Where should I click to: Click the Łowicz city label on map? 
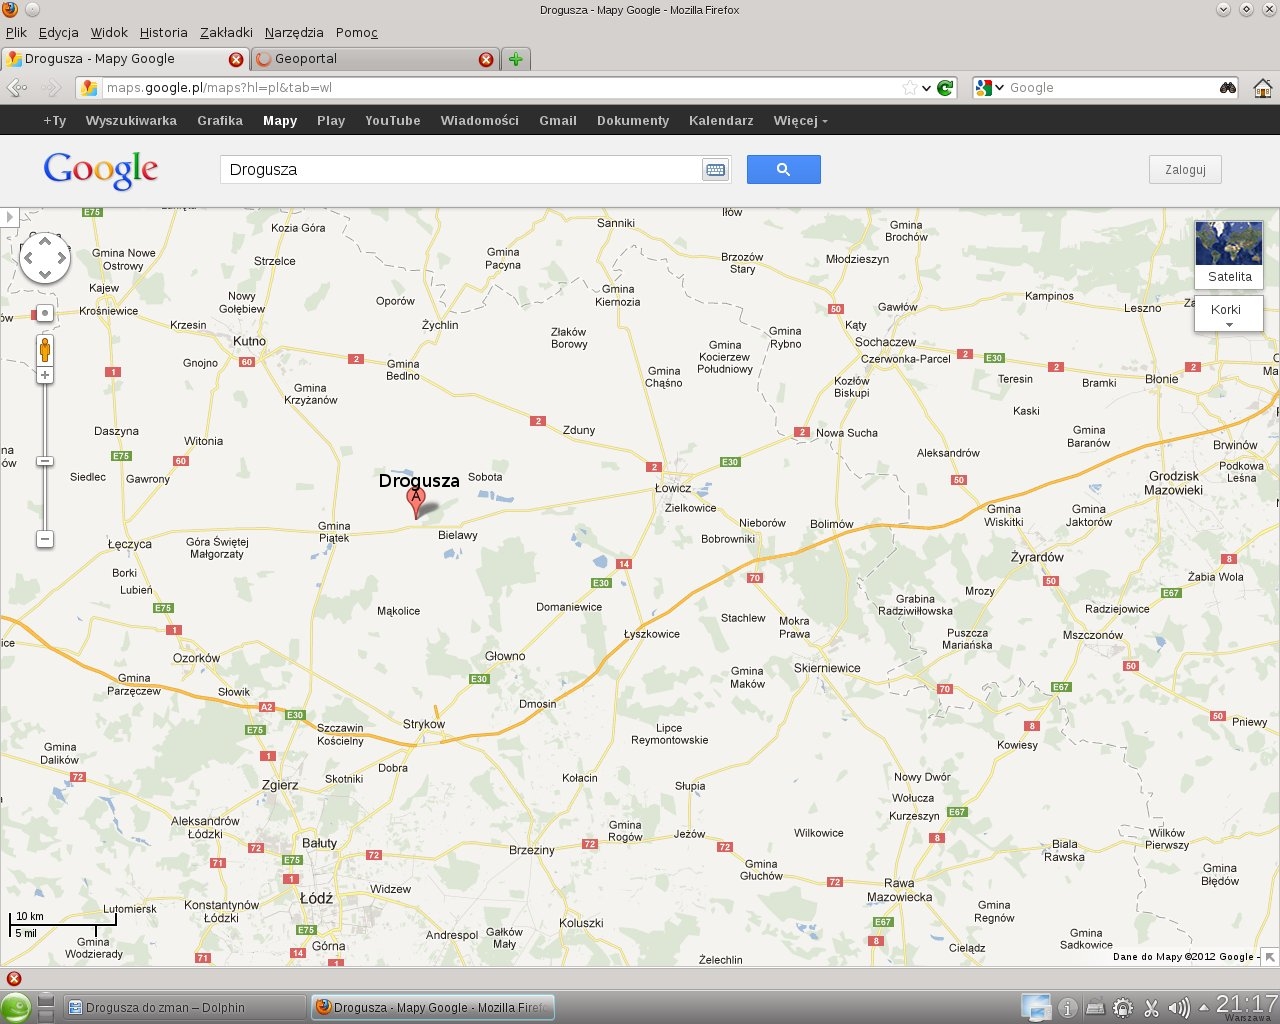pyautogui.click(x=673, y=488)
